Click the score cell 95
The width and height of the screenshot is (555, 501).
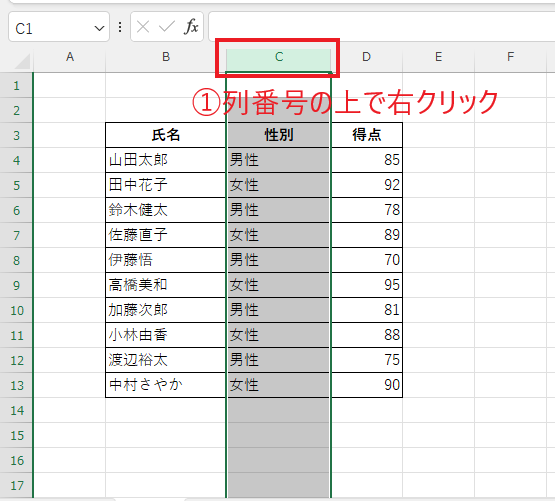click(x=366, y=285)
